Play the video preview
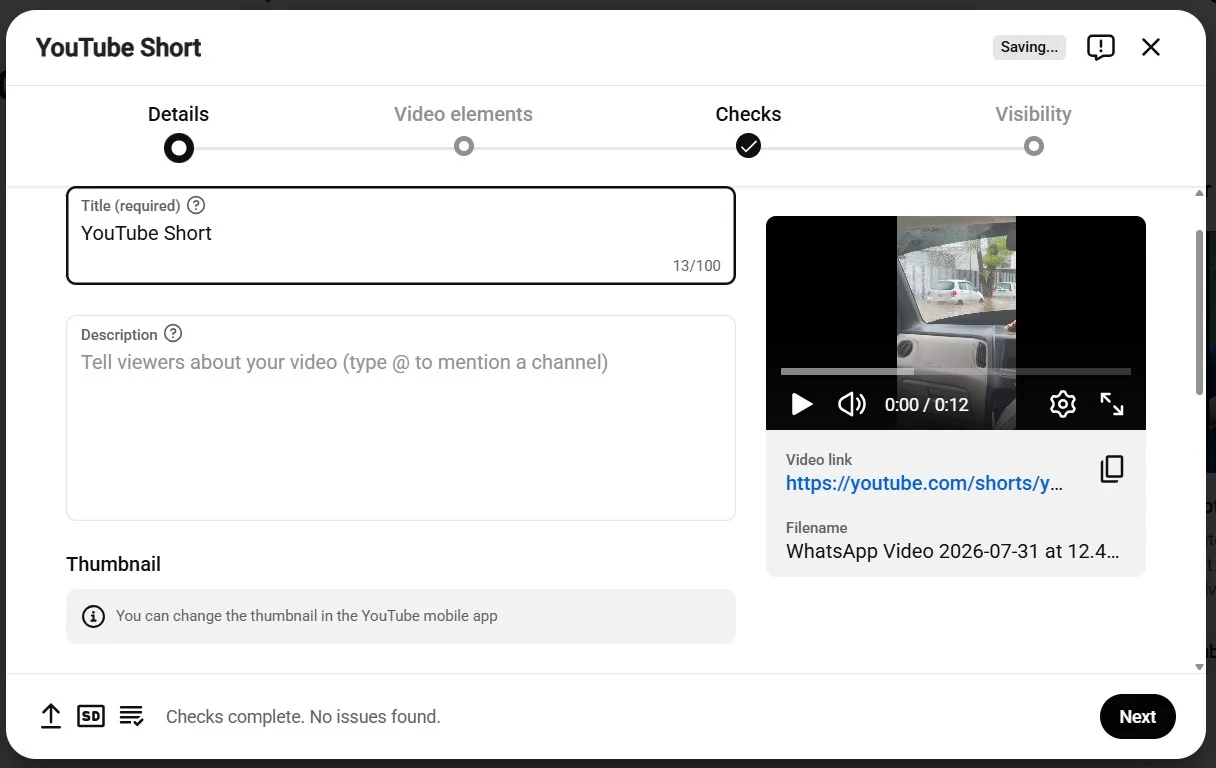 (802, 404)
